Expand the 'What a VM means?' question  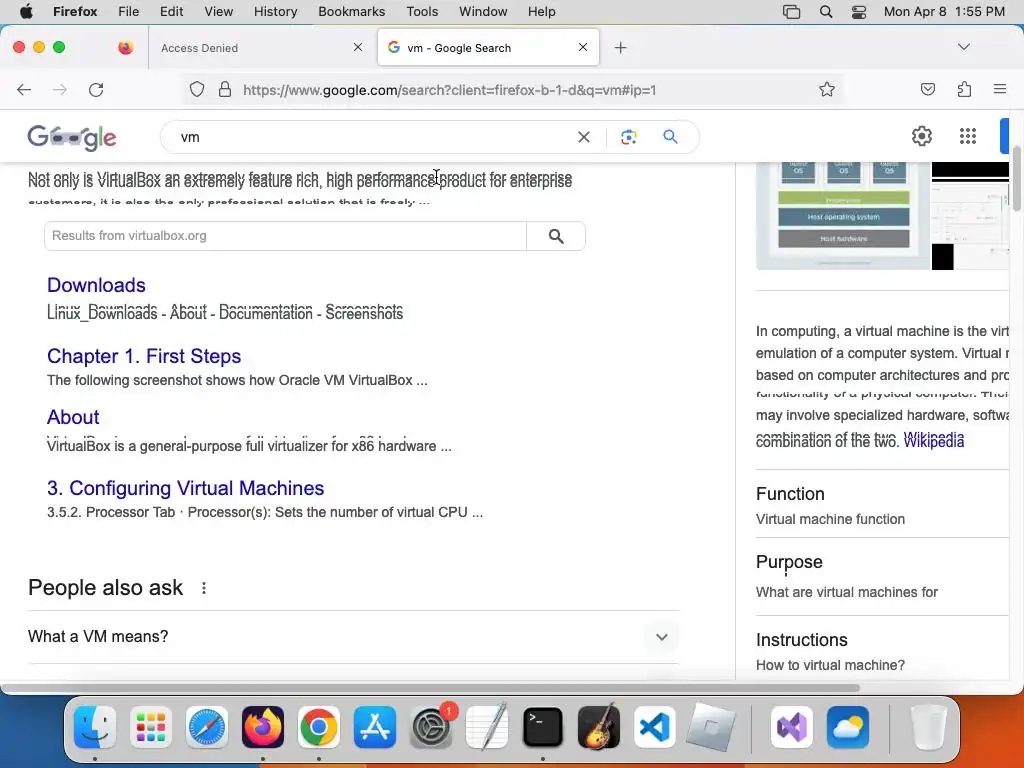coord(353,637)
